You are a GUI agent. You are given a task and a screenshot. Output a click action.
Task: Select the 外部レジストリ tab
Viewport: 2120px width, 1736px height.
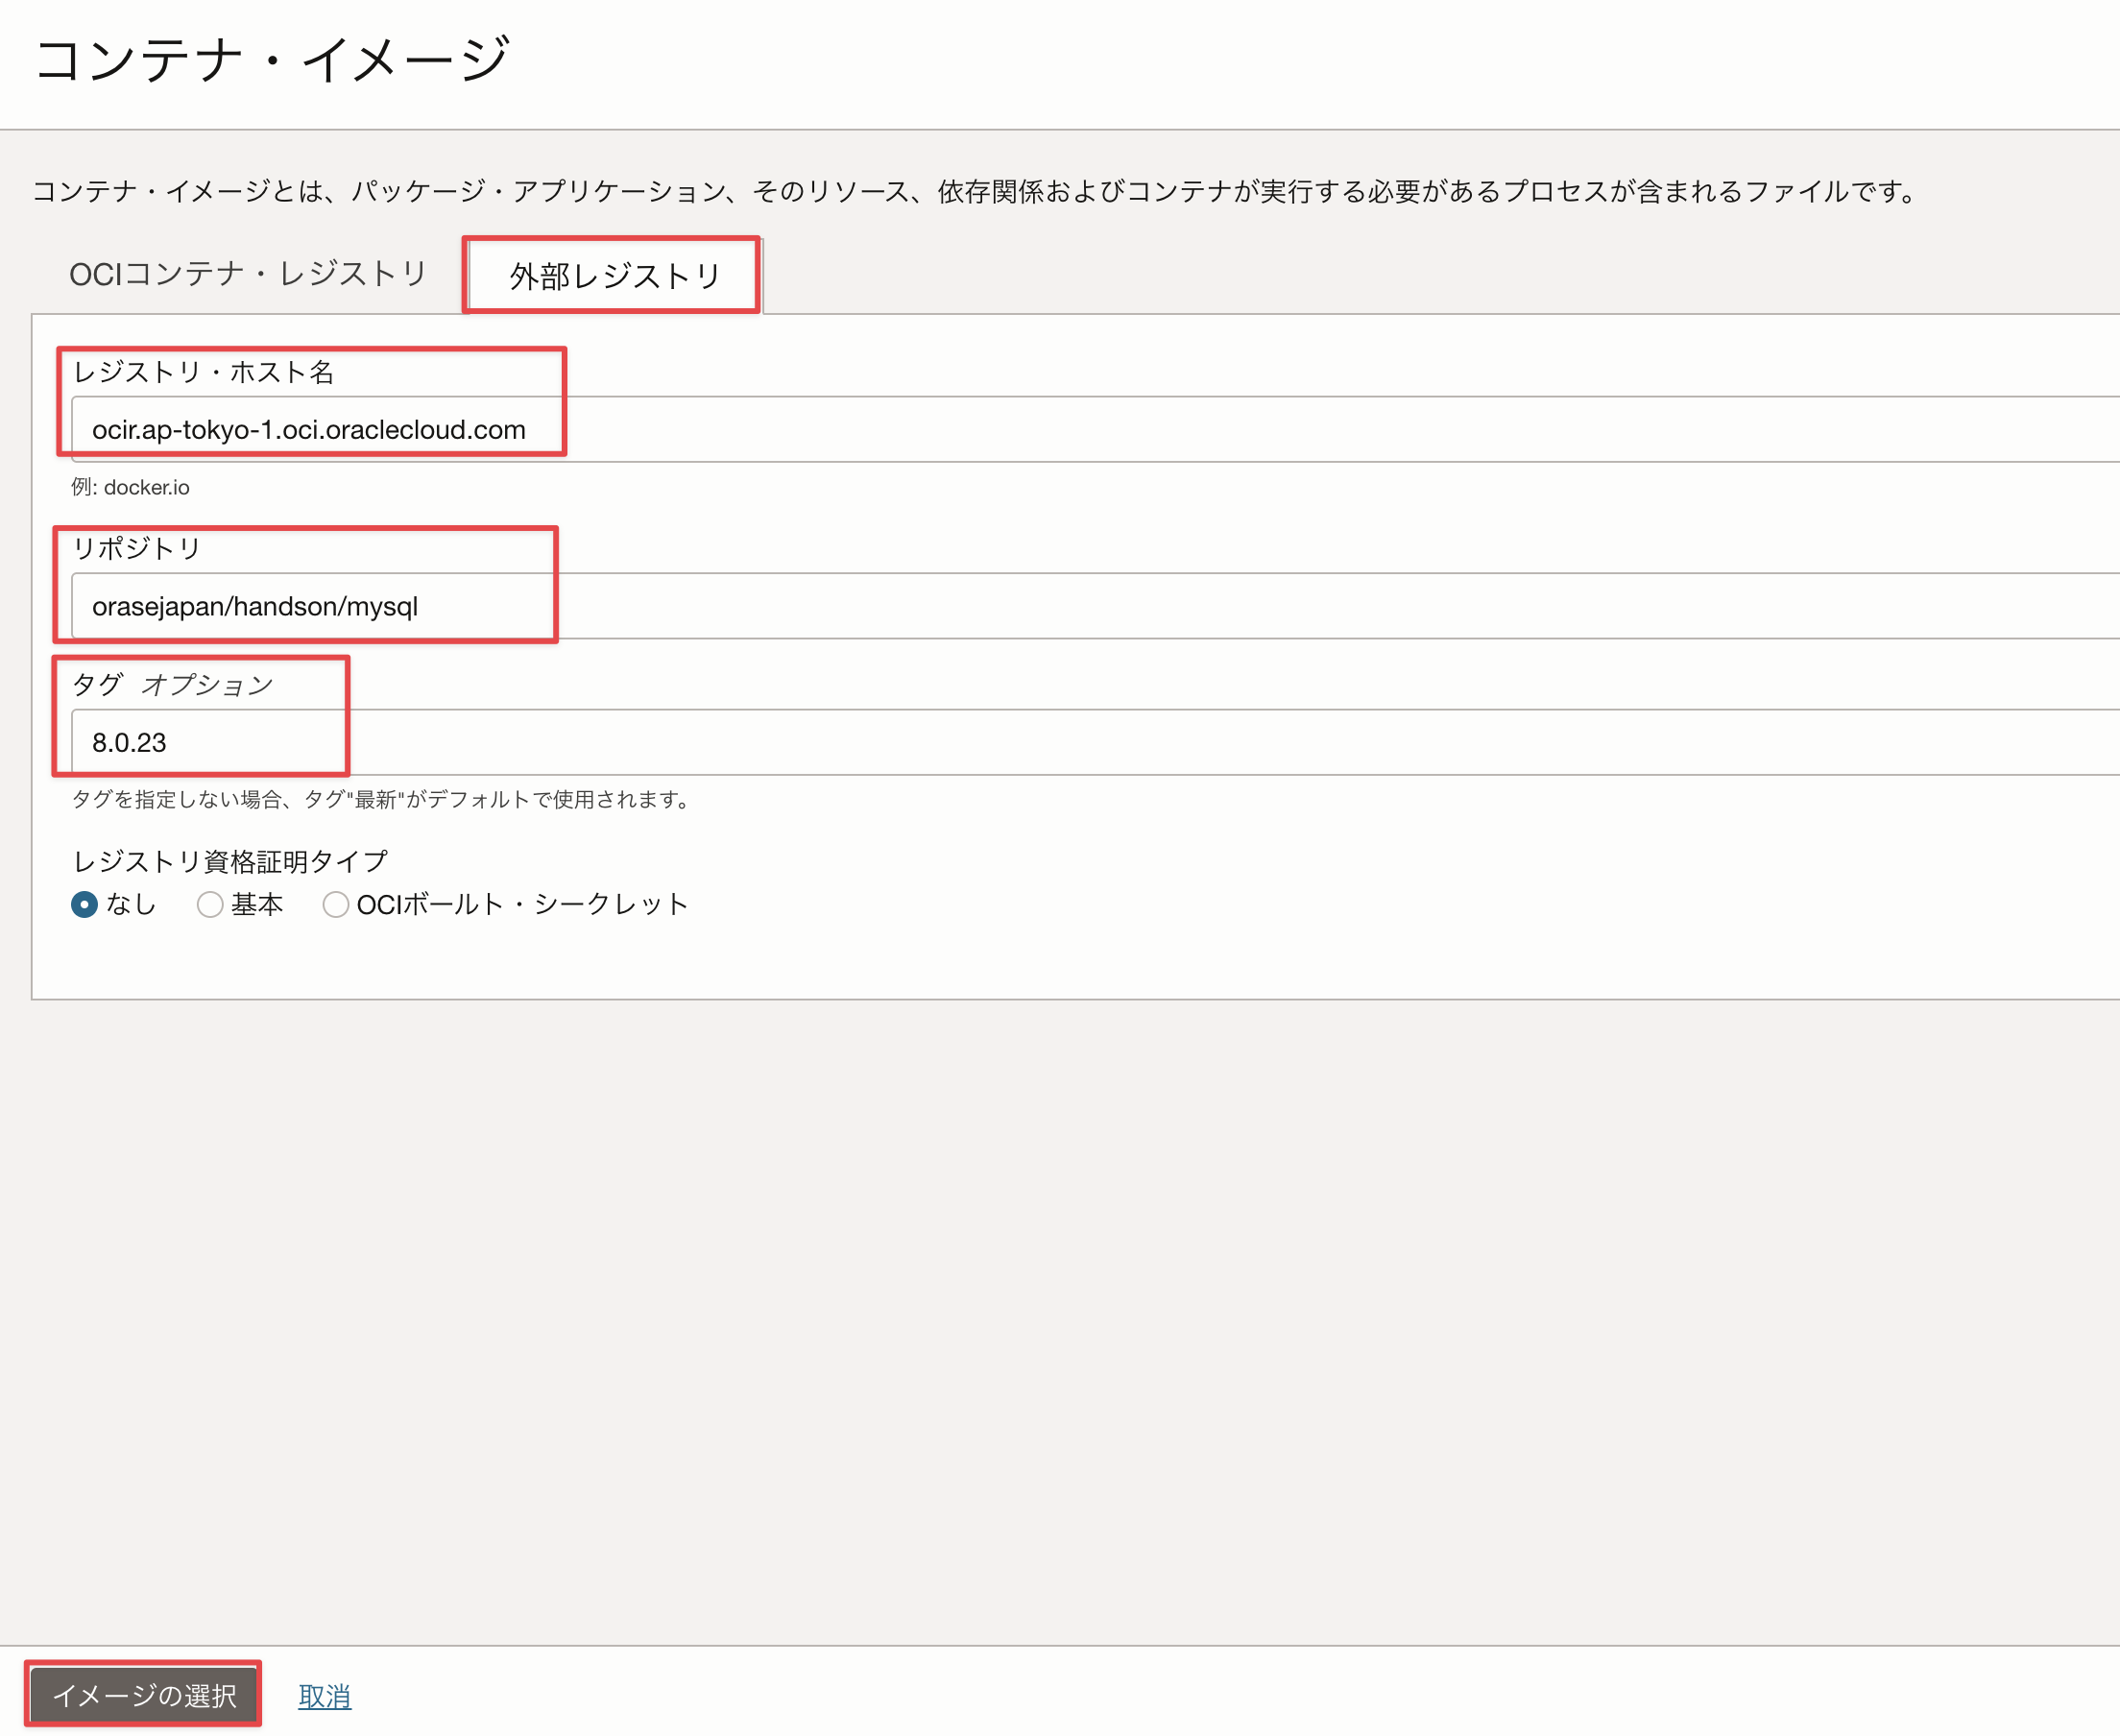(x=614, y=276)
